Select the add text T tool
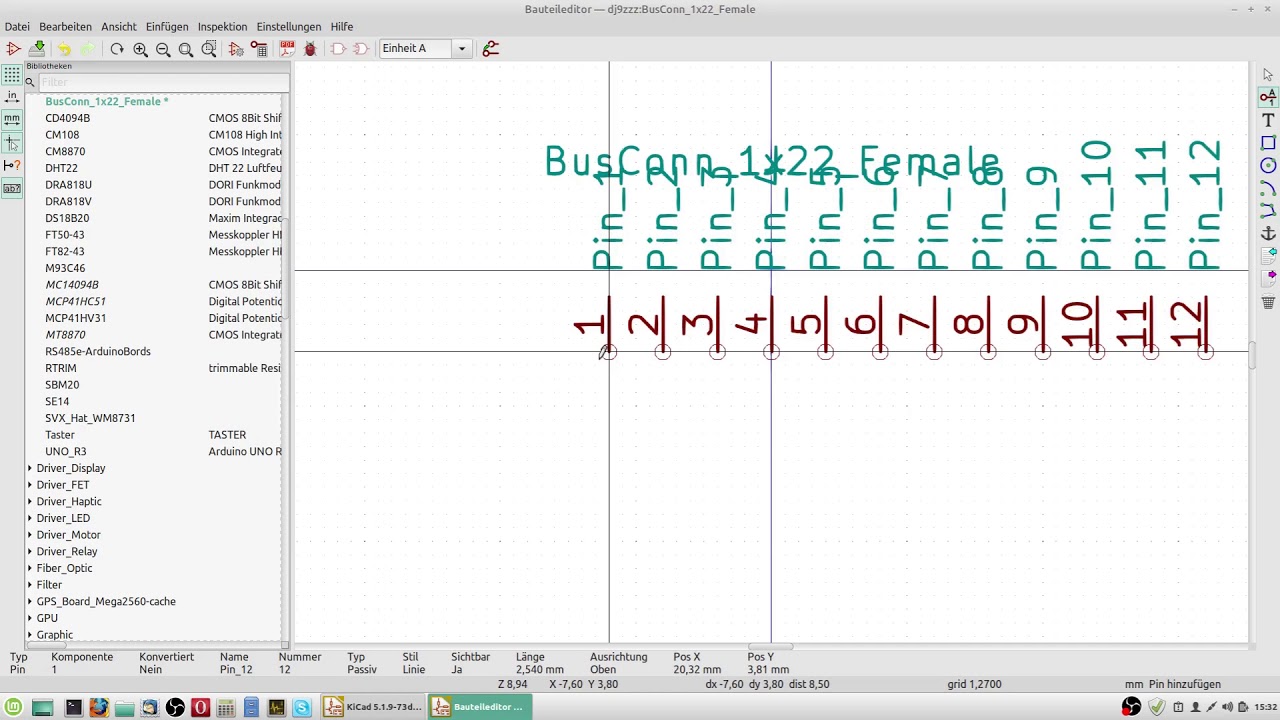Image resolution: width=1280 pixels, height=720 pixels. pos(1268,120)
